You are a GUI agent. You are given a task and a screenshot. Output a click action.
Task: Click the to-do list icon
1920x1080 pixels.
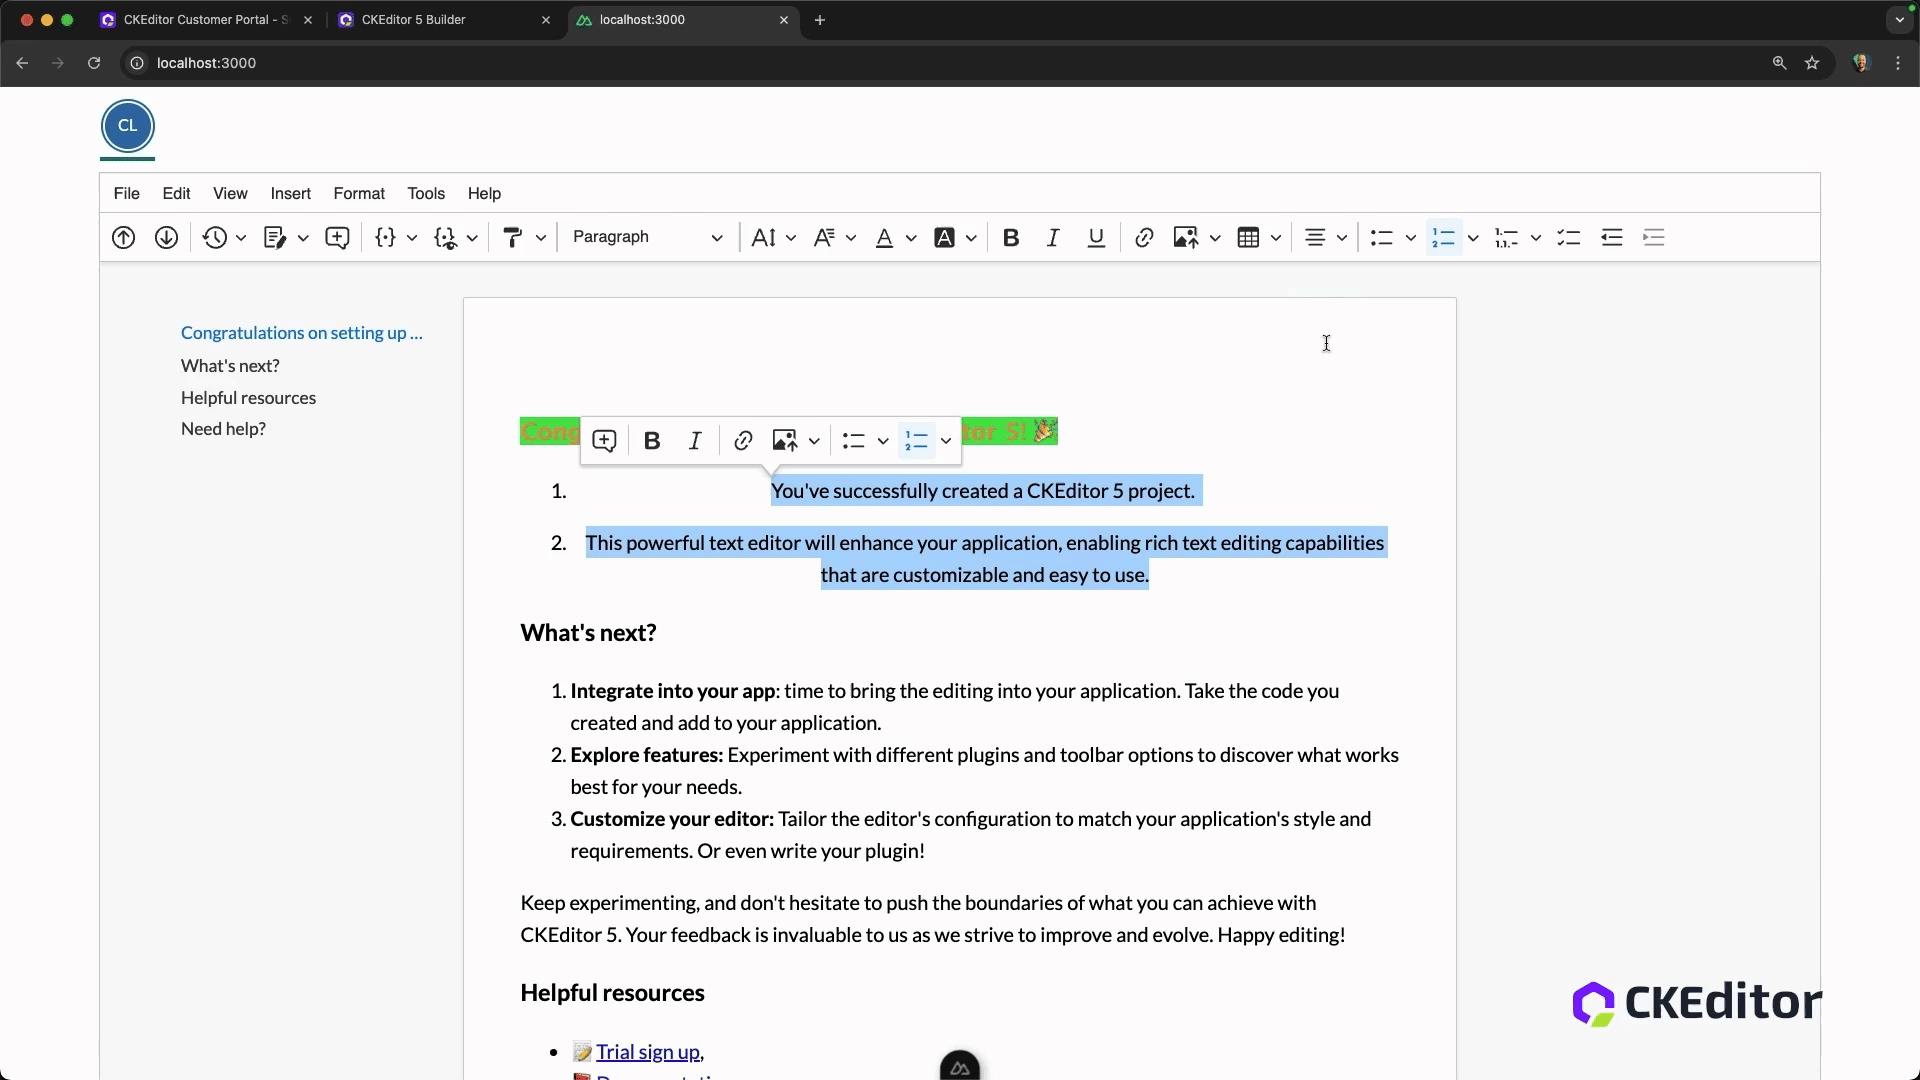1569,238
